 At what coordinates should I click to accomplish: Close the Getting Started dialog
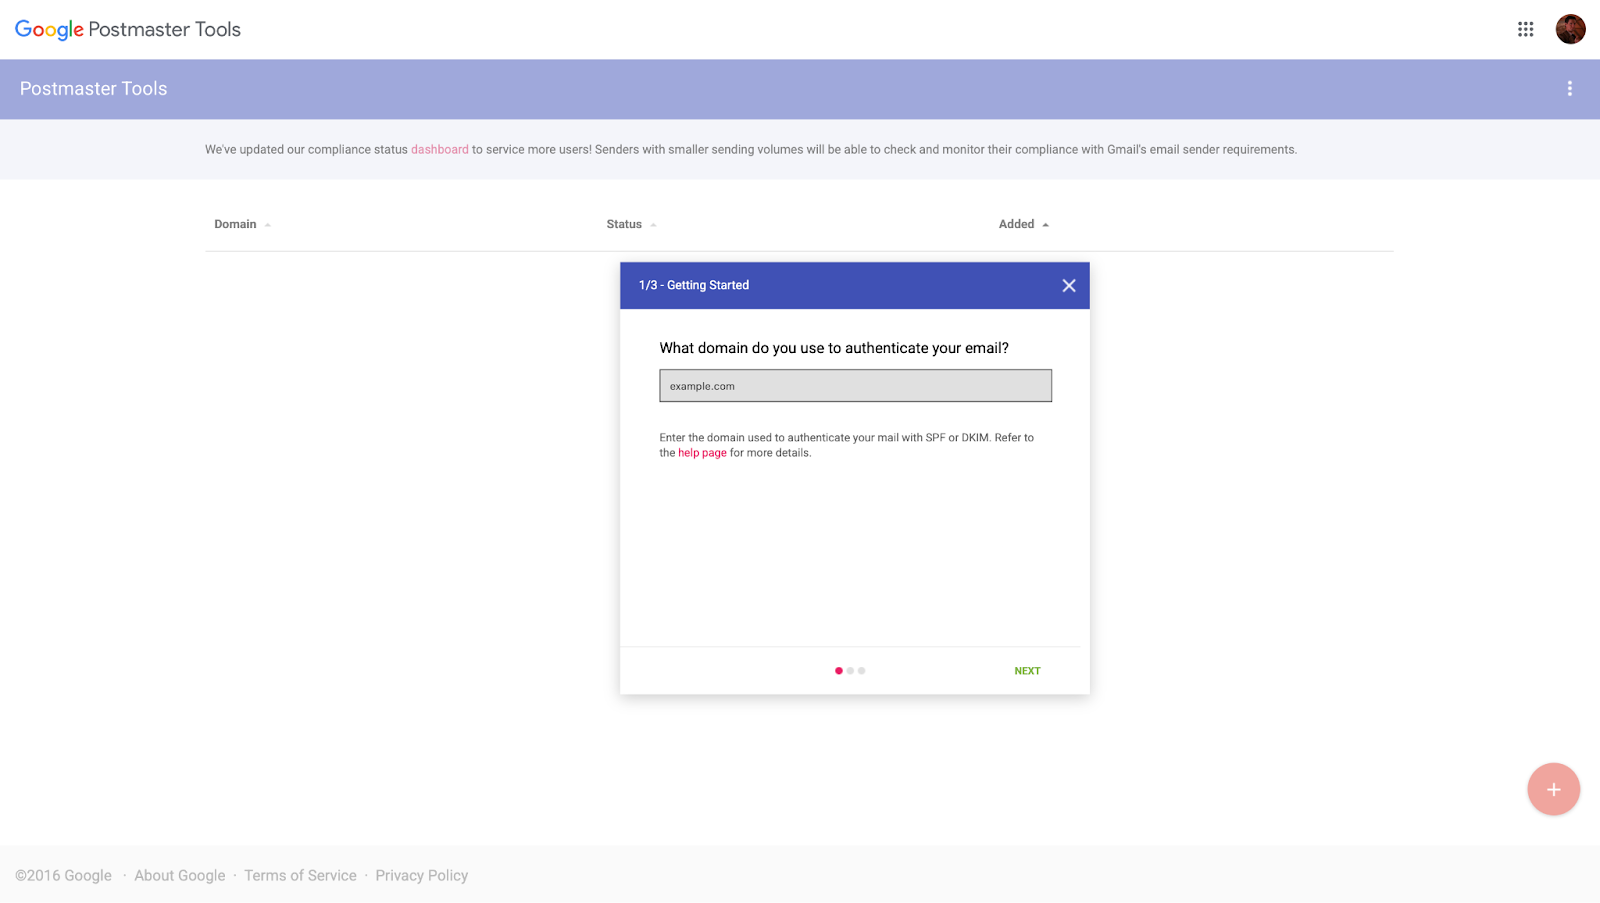[x=1068, y=286]
